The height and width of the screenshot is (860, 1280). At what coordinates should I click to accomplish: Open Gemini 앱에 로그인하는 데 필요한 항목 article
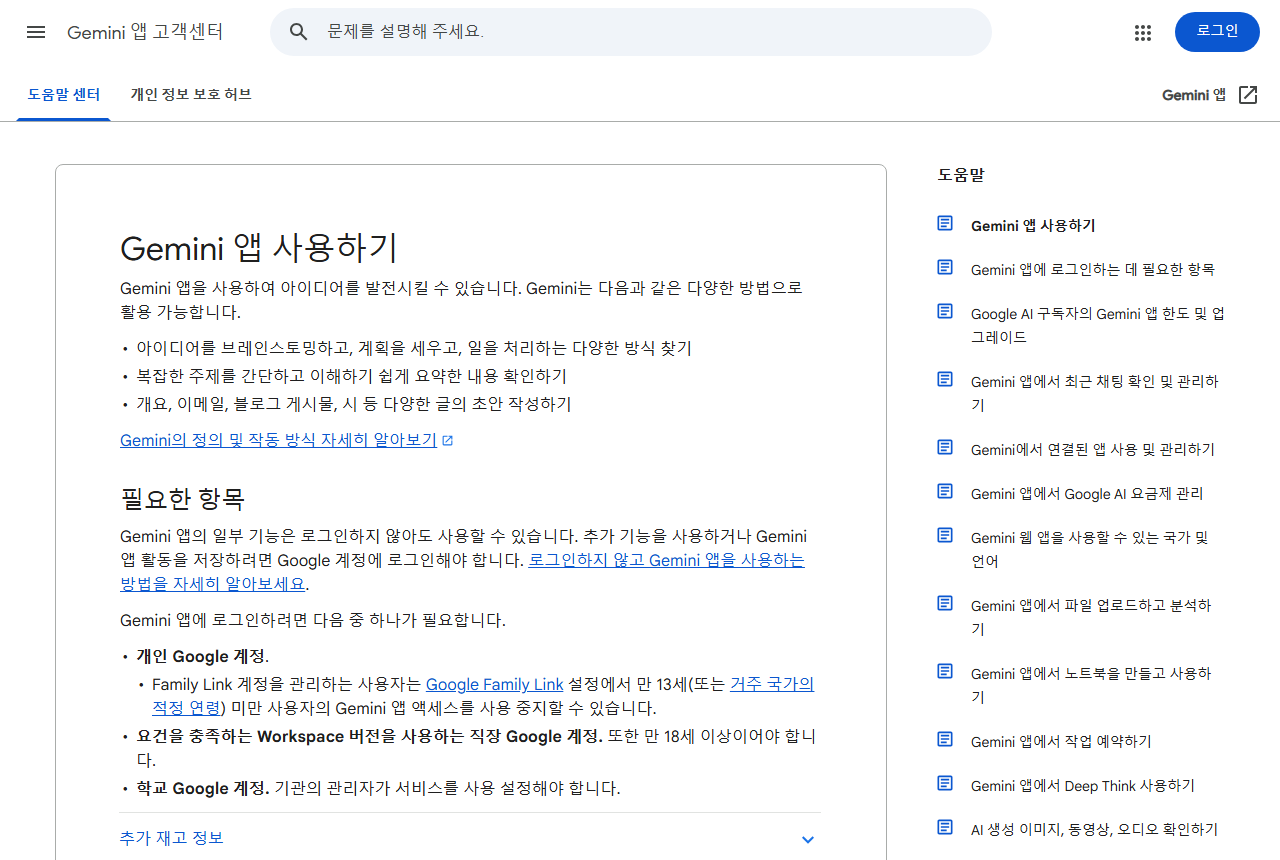point(1093,269)
